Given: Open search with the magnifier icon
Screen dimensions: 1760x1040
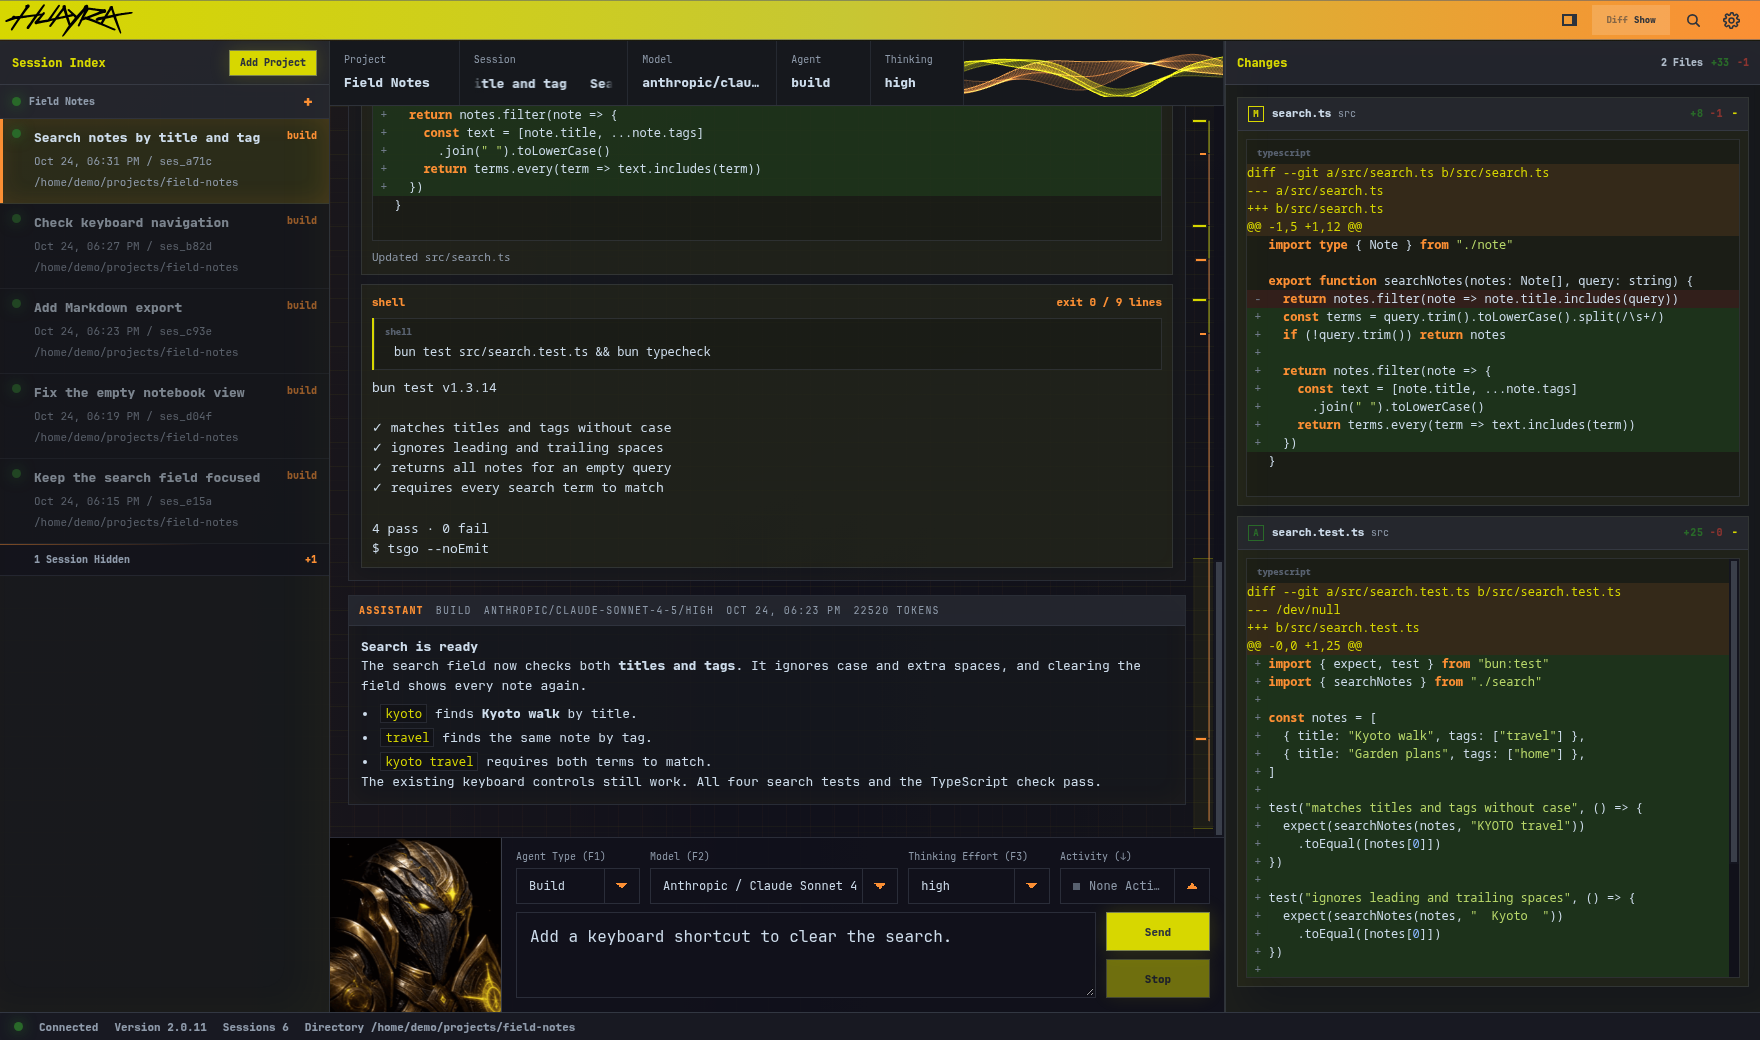Looking at the screenshot, I should click(1693, 20).
